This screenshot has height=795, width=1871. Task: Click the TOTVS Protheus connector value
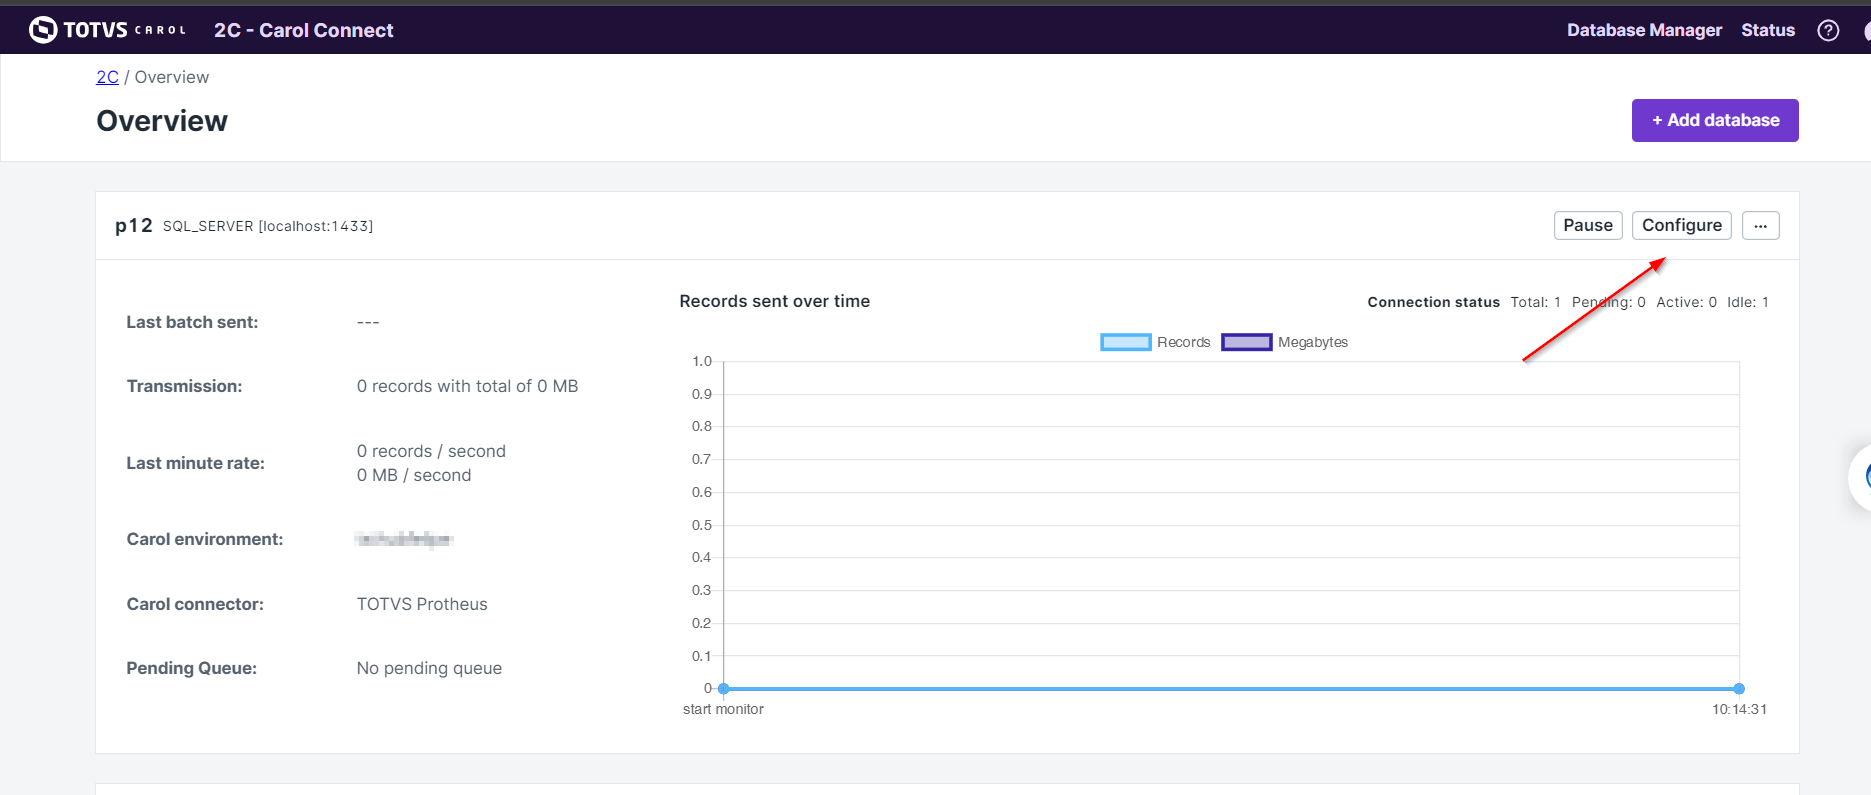tap(422, 604)
